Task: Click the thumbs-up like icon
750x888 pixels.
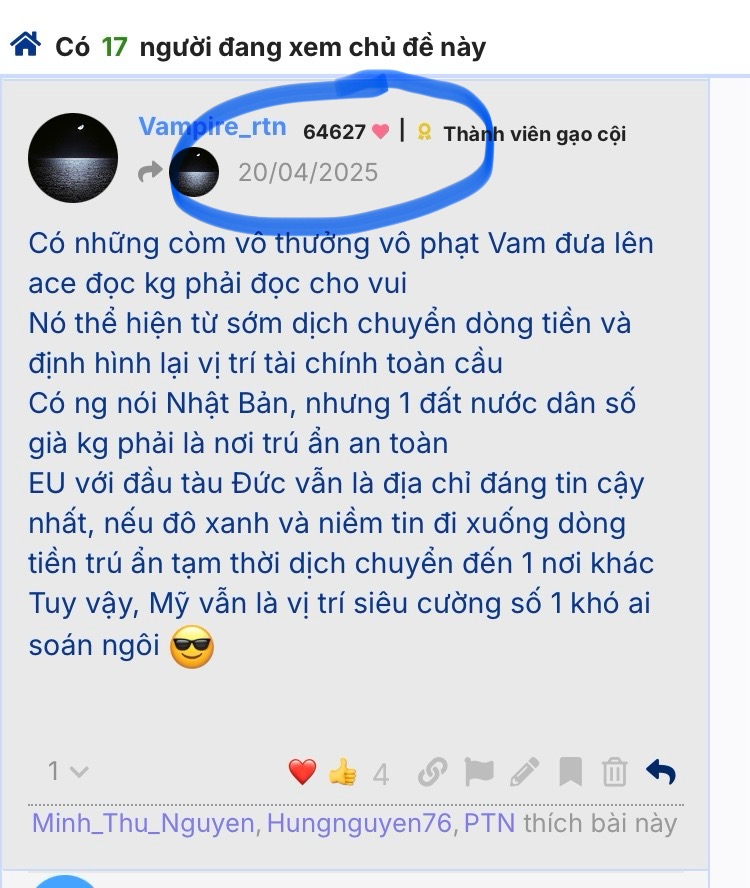Action: (x=342, y=772)
